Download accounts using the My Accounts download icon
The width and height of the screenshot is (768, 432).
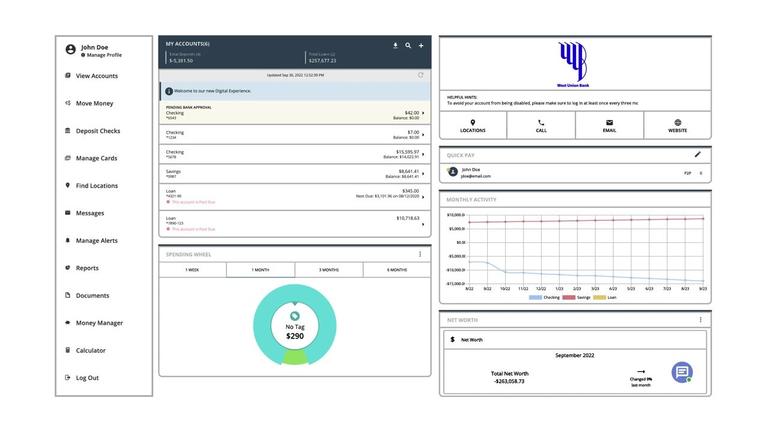tap(395, 46)
